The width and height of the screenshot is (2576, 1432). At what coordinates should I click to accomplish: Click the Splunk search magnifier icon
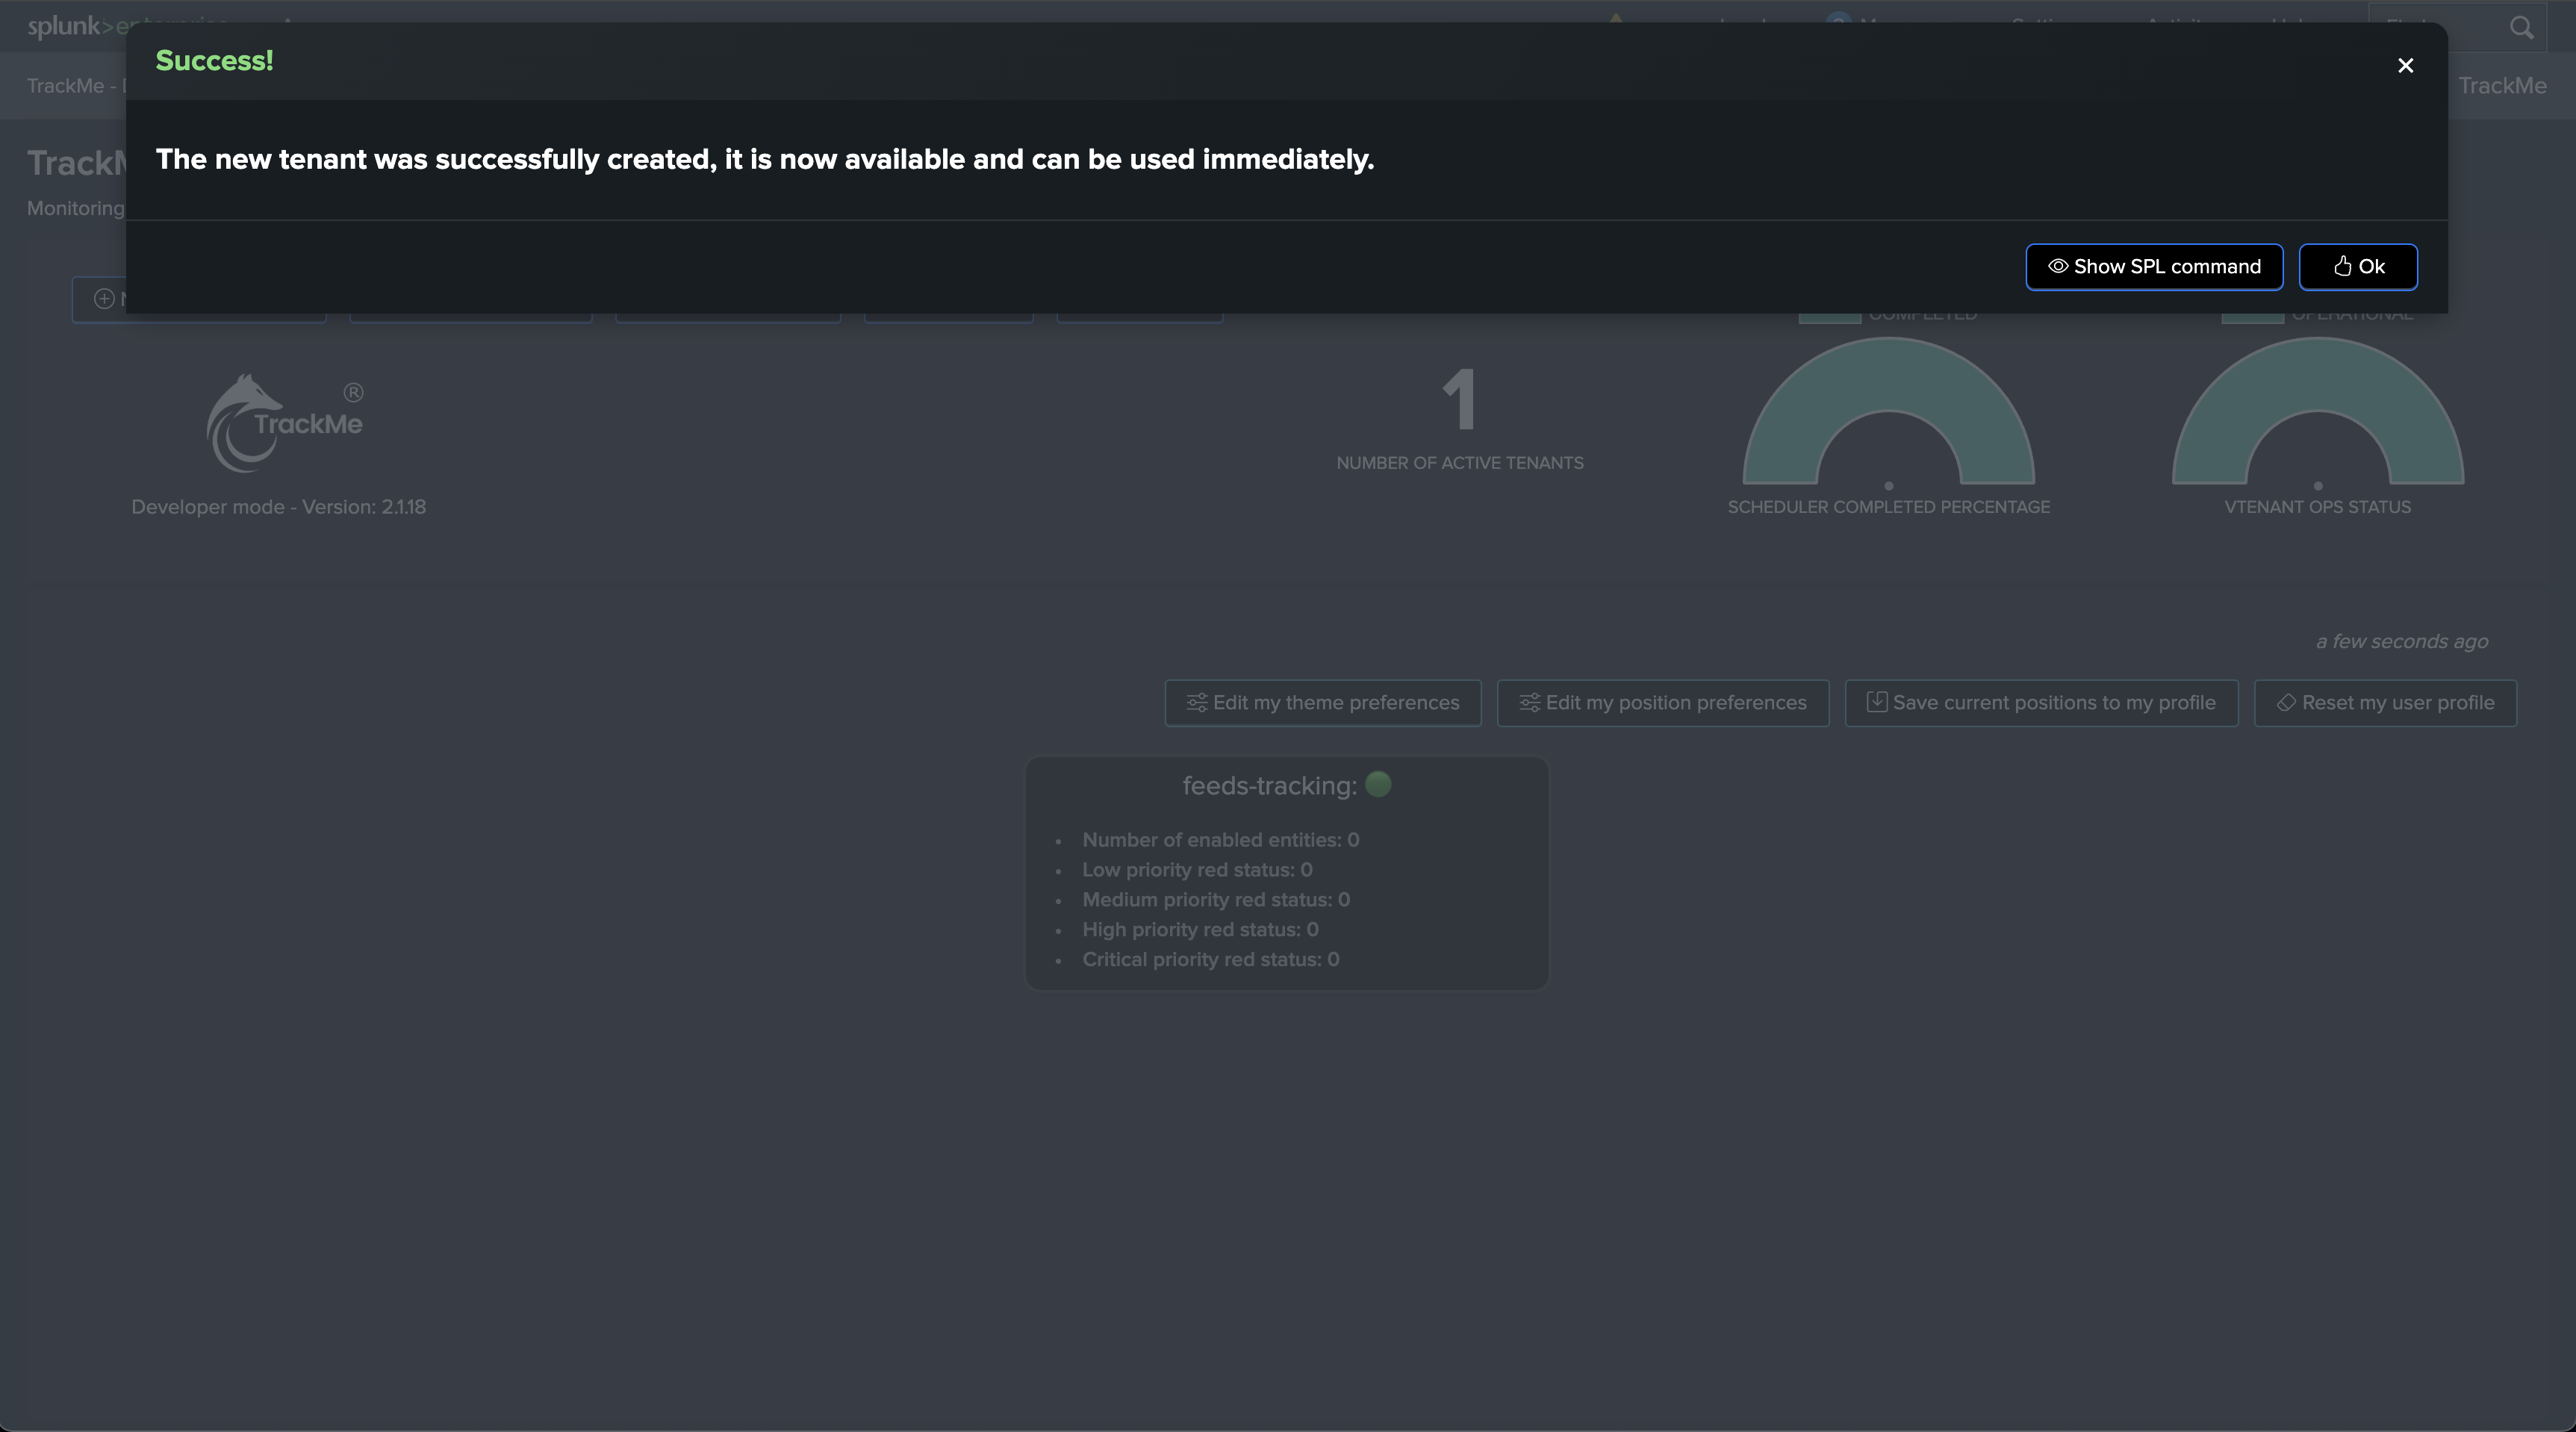(x=2522, y=28)
